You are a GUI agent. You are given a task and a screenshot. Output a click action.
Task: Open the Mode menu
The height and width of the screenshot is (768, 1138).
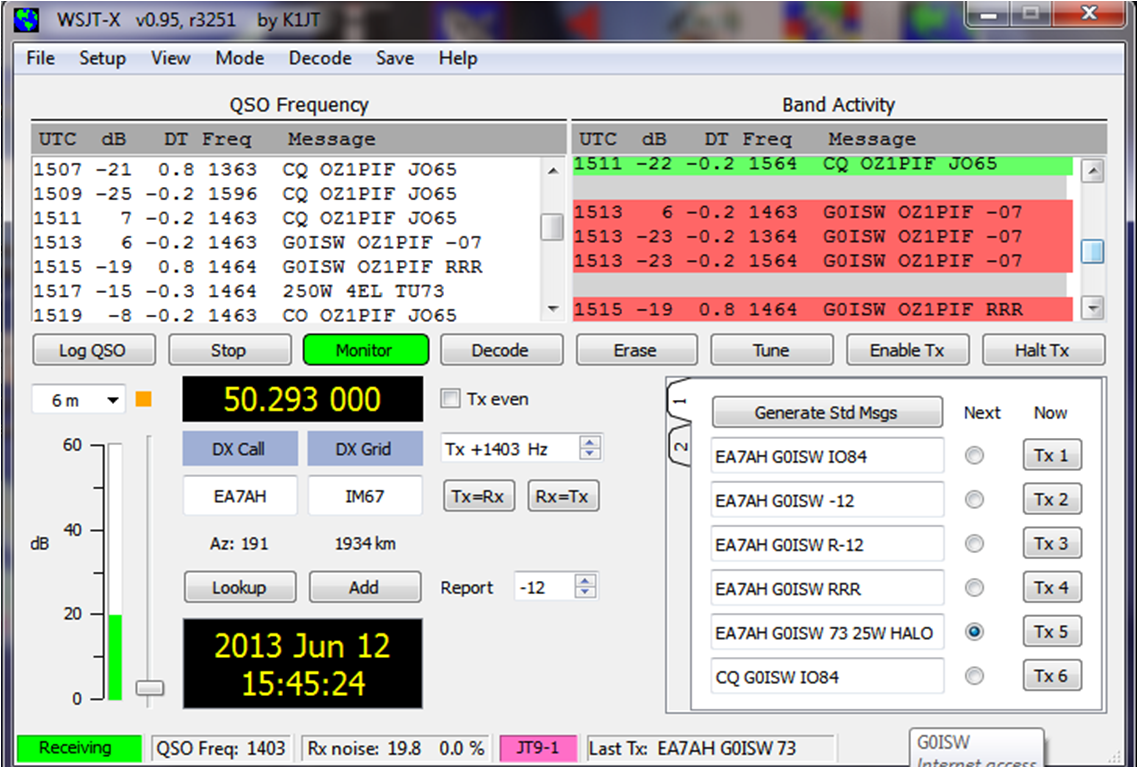(x=240, y=58)
